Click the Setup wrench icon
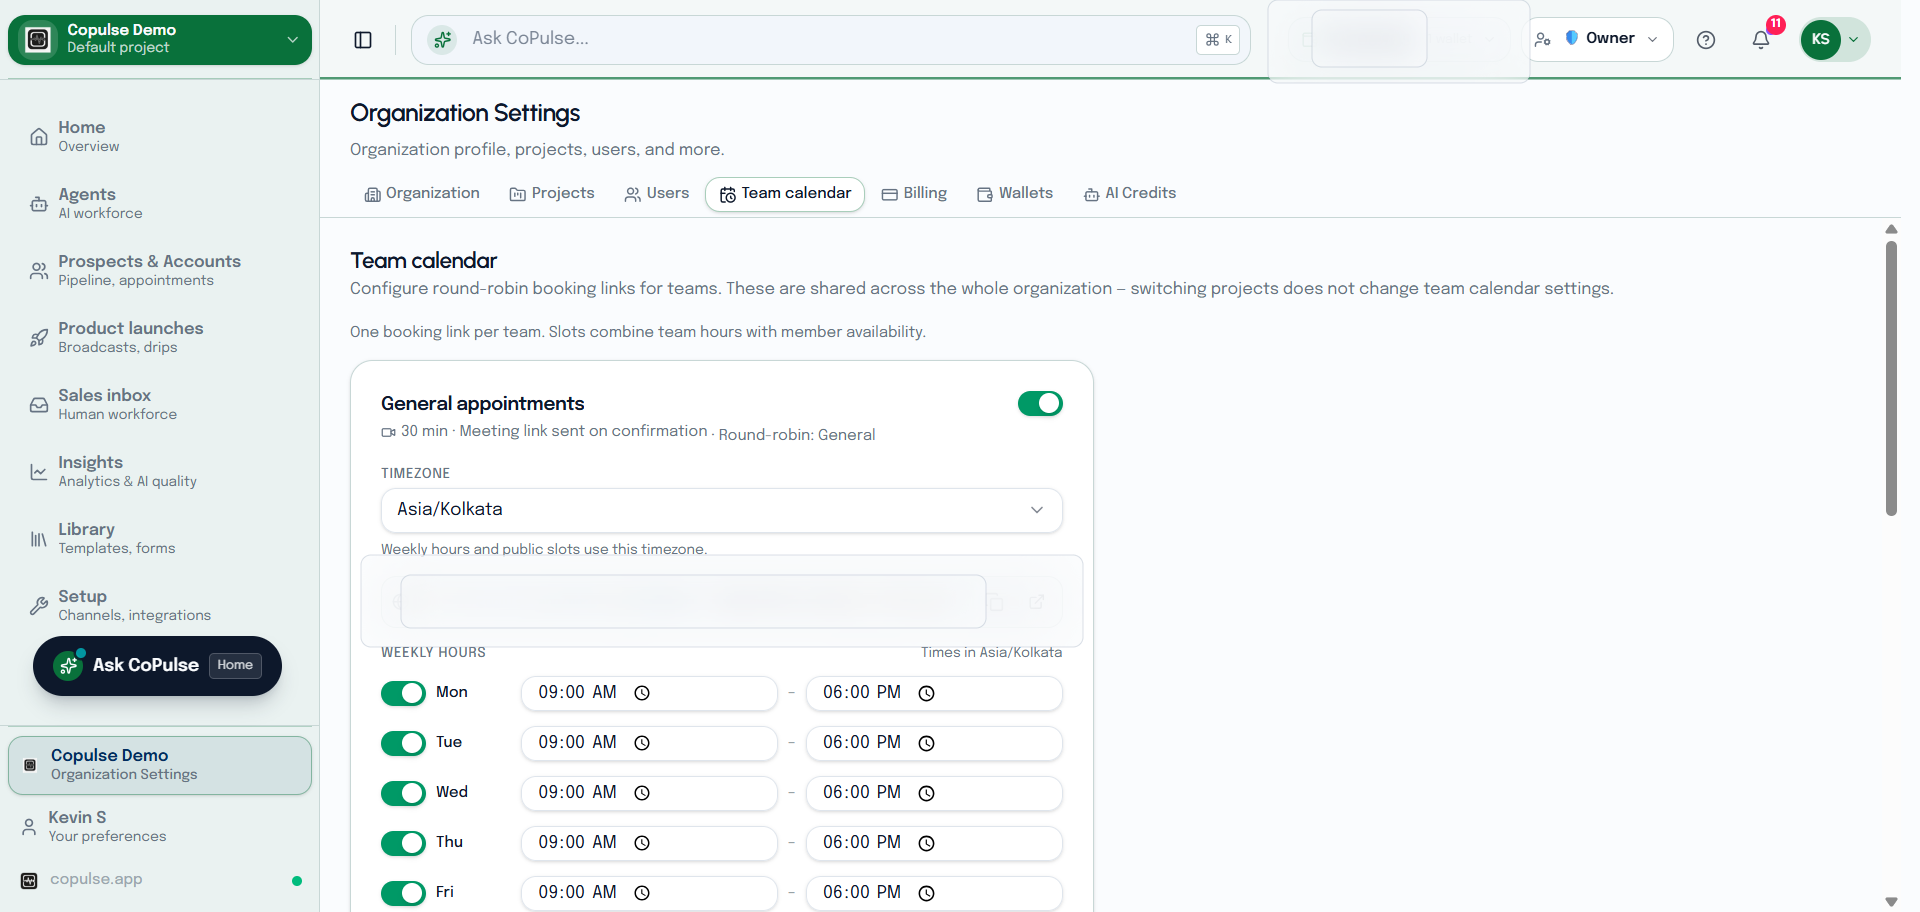The image size is (1920, 912). pos(39,606)
